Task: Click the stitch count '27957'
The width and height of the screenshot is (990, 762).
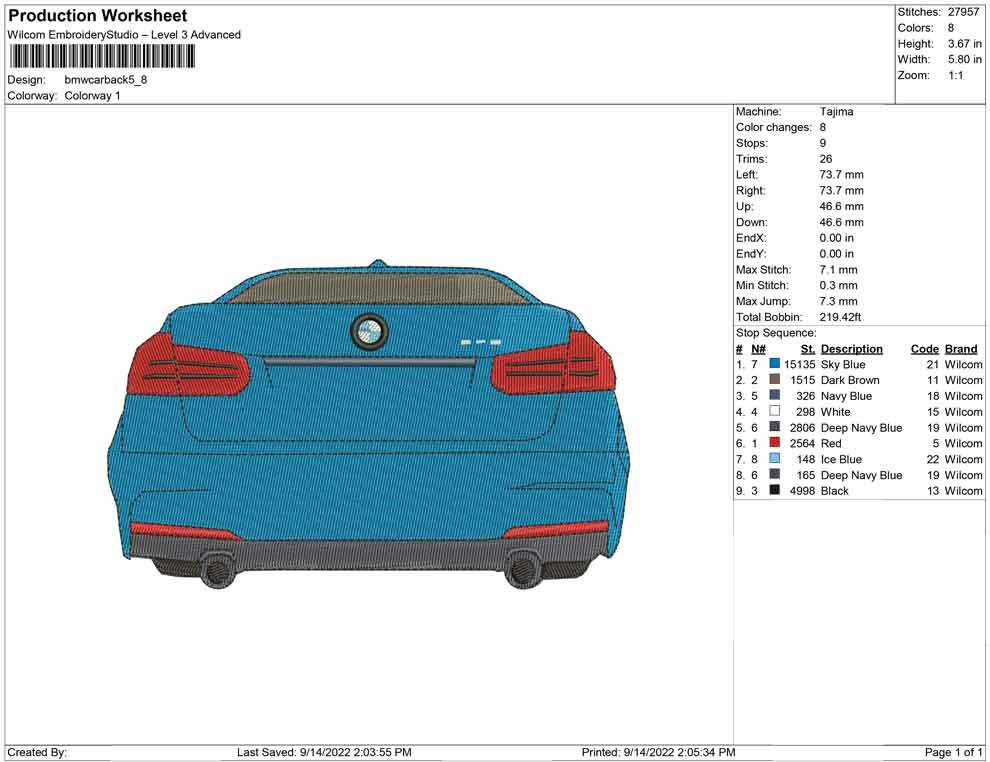Action: 963,12
